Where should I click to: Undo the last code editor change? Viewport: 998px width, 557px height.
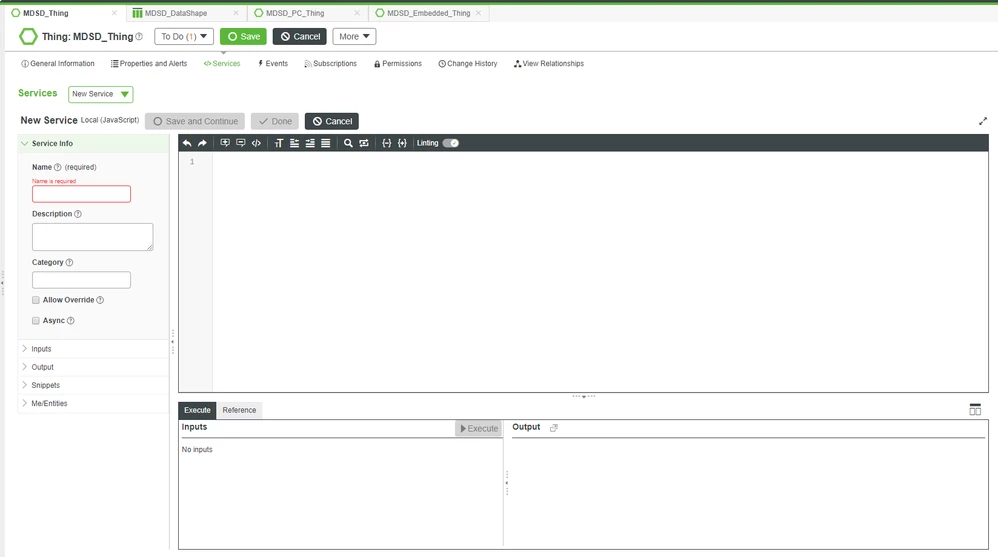pos(186,143)
